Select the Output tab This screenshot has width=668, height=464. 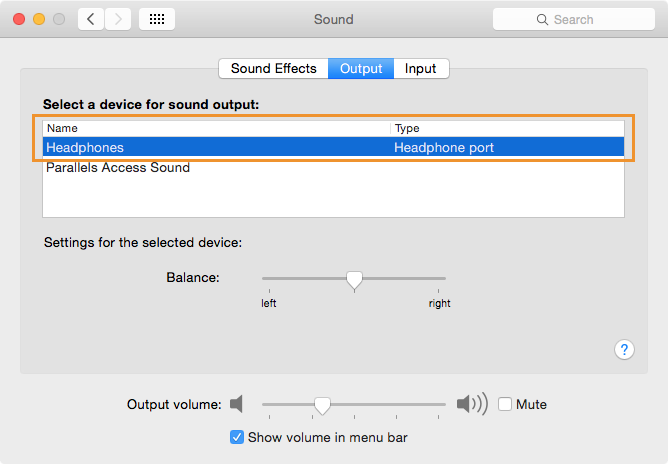point(361,69)
